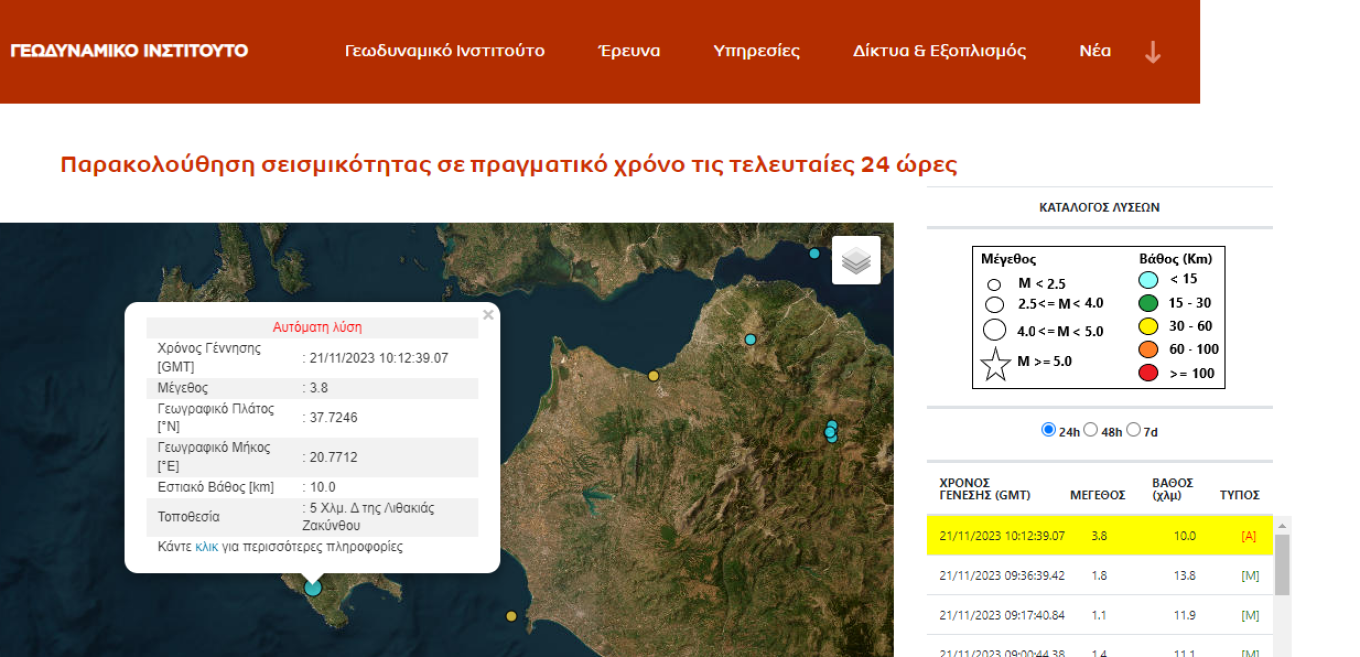Image resolution: width=1360 pixels, height=657 pixels.
Task: Expand the Δίκτυα & Εξοπλισμός menu
Action: 939,51
